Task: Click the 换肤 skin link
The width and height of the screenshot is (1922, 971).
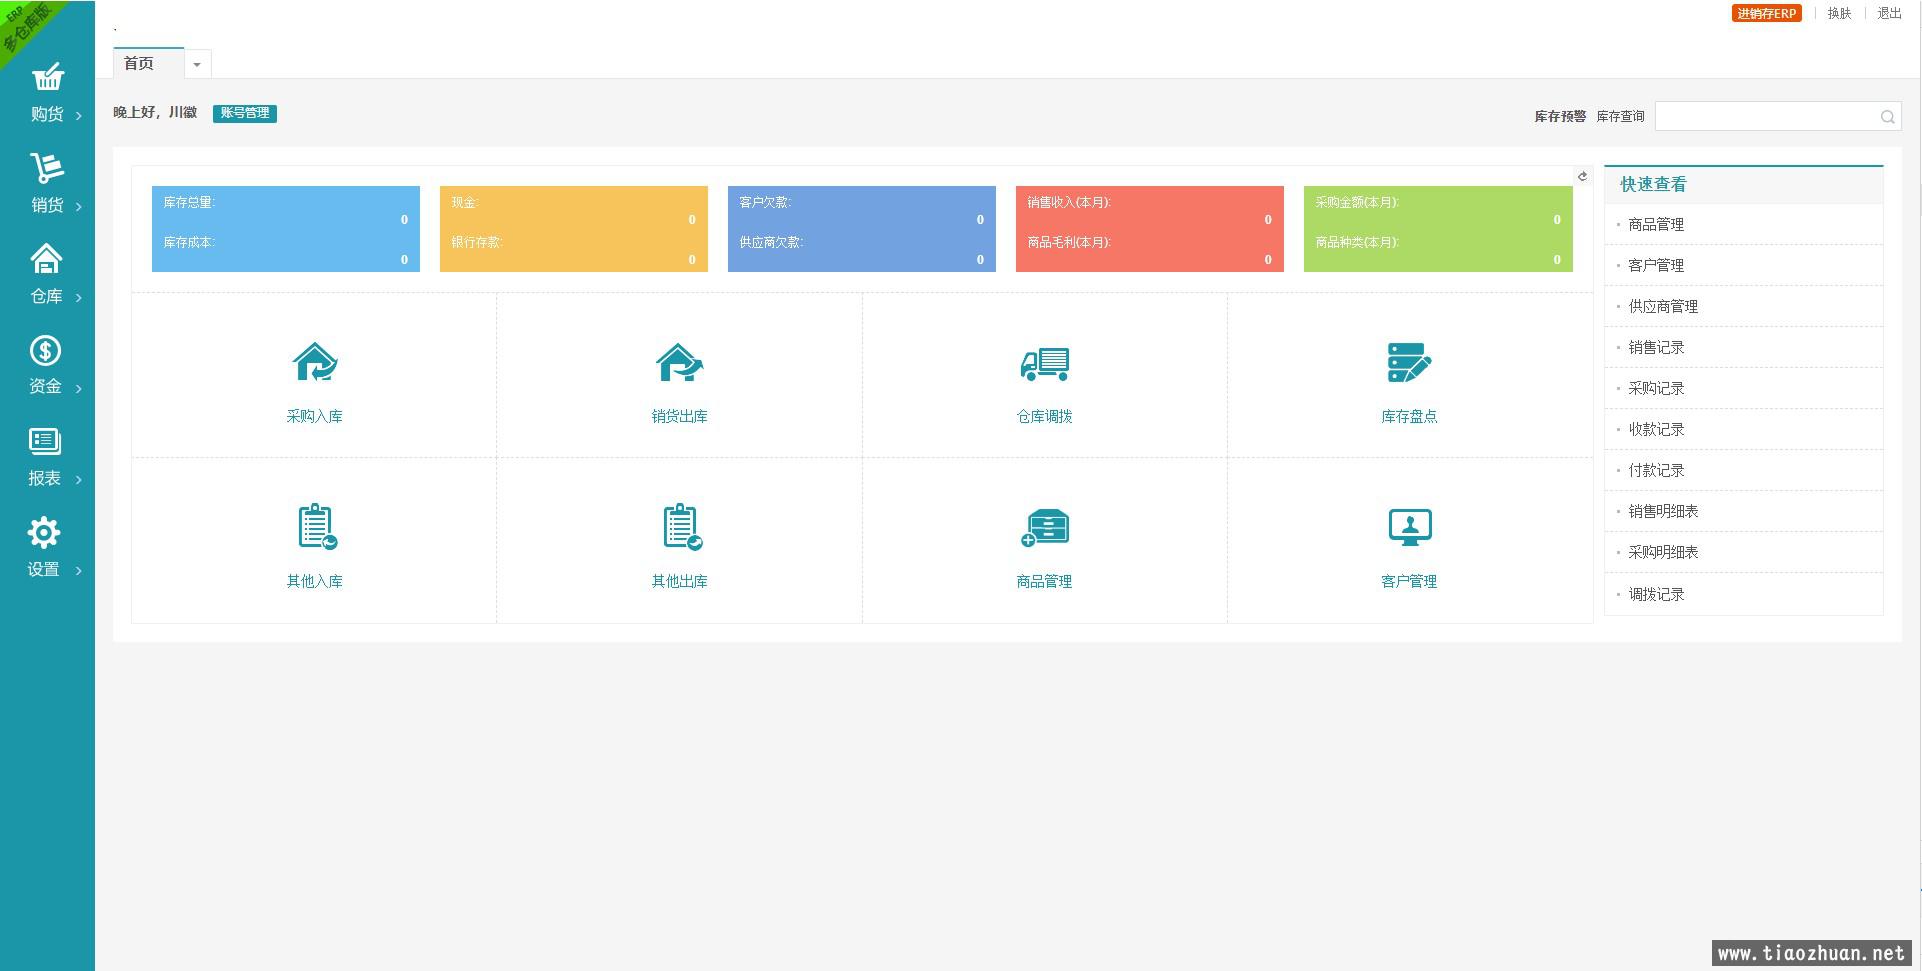Action: click(1839, 13)
